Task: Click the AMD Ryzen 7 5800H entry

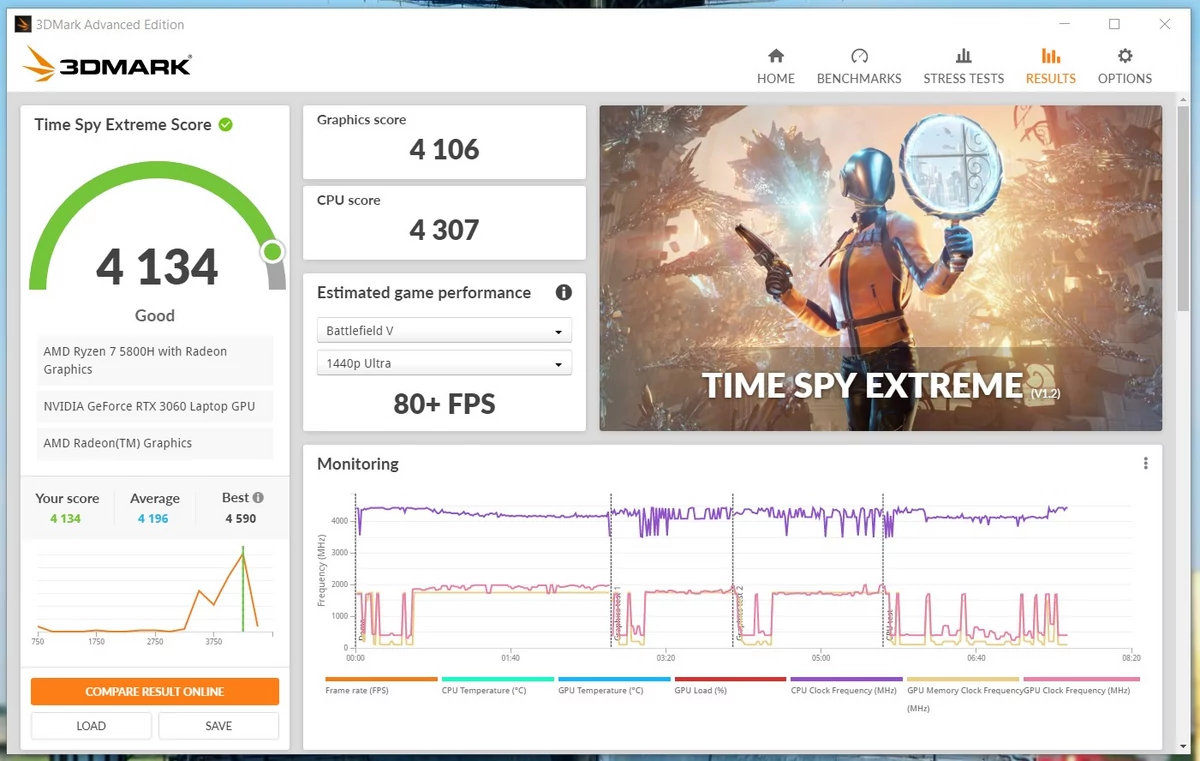Action: [155, 360]
